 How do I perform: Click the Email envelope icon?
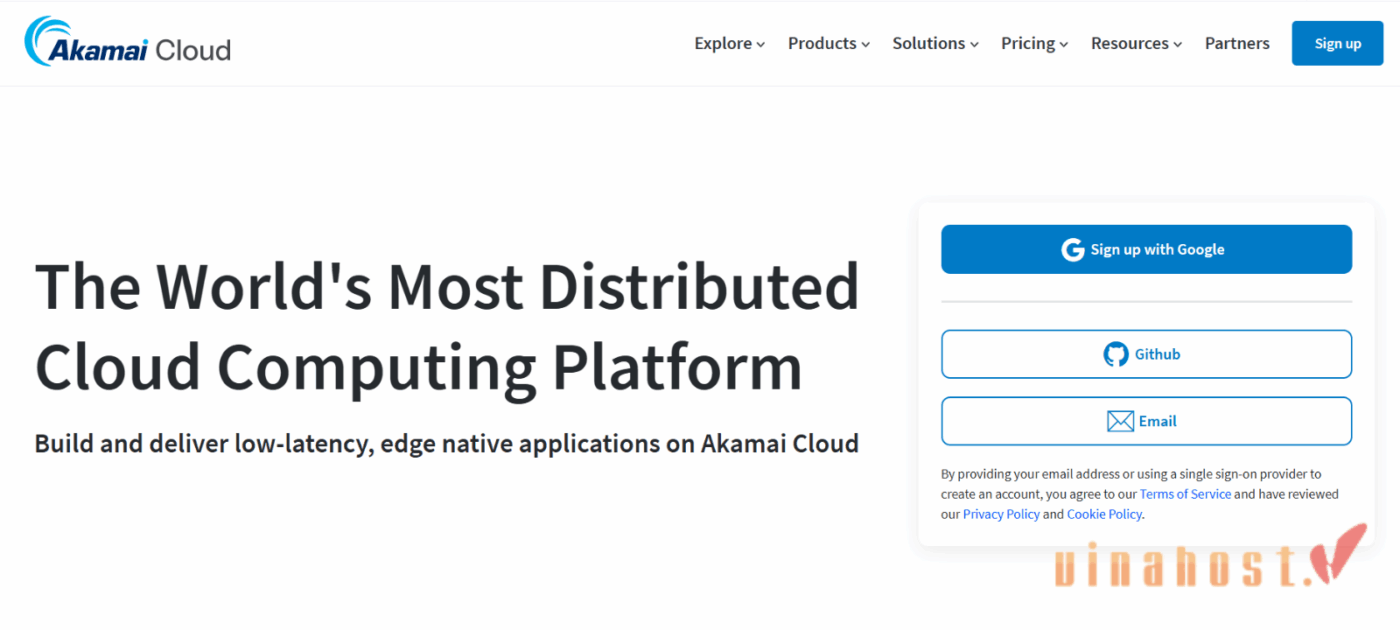[1120, 421]
